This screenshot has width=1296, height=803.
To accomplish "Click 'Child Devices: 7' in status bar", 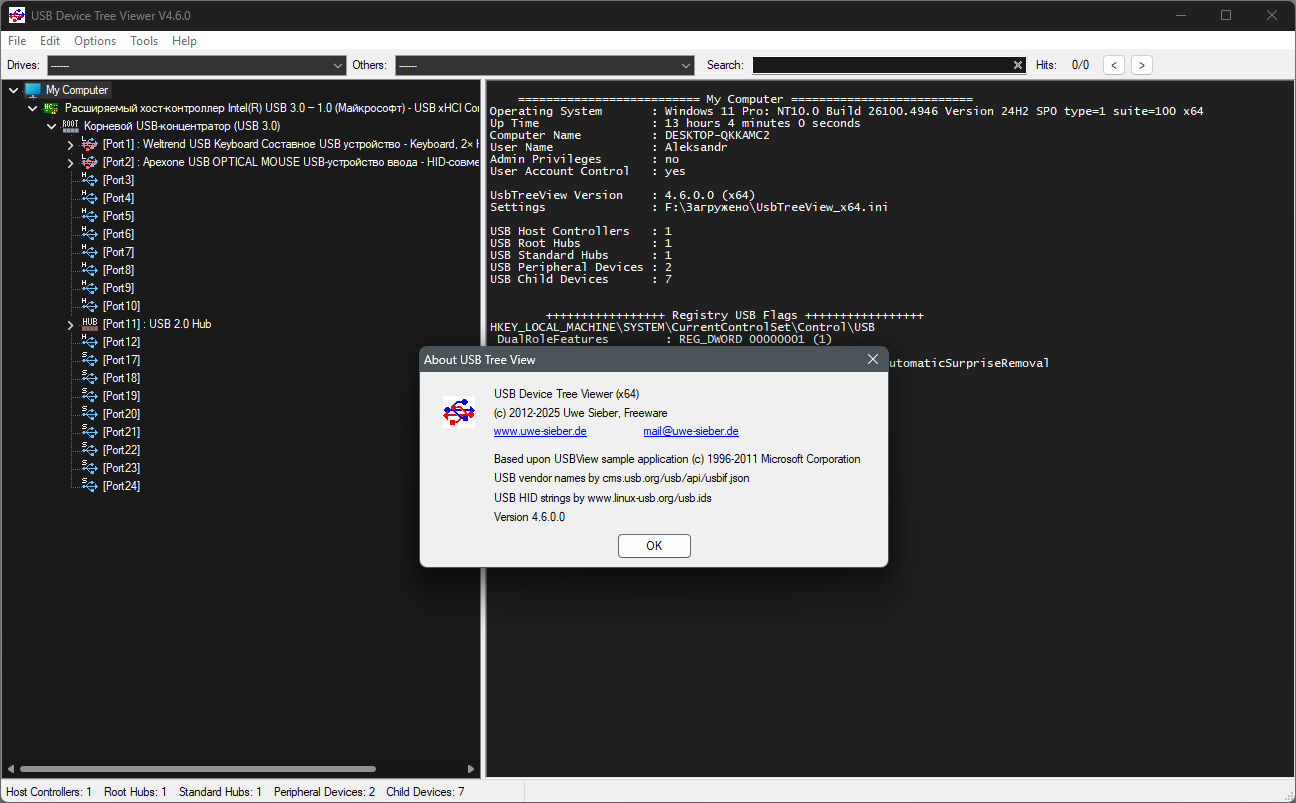I will 425,792.
